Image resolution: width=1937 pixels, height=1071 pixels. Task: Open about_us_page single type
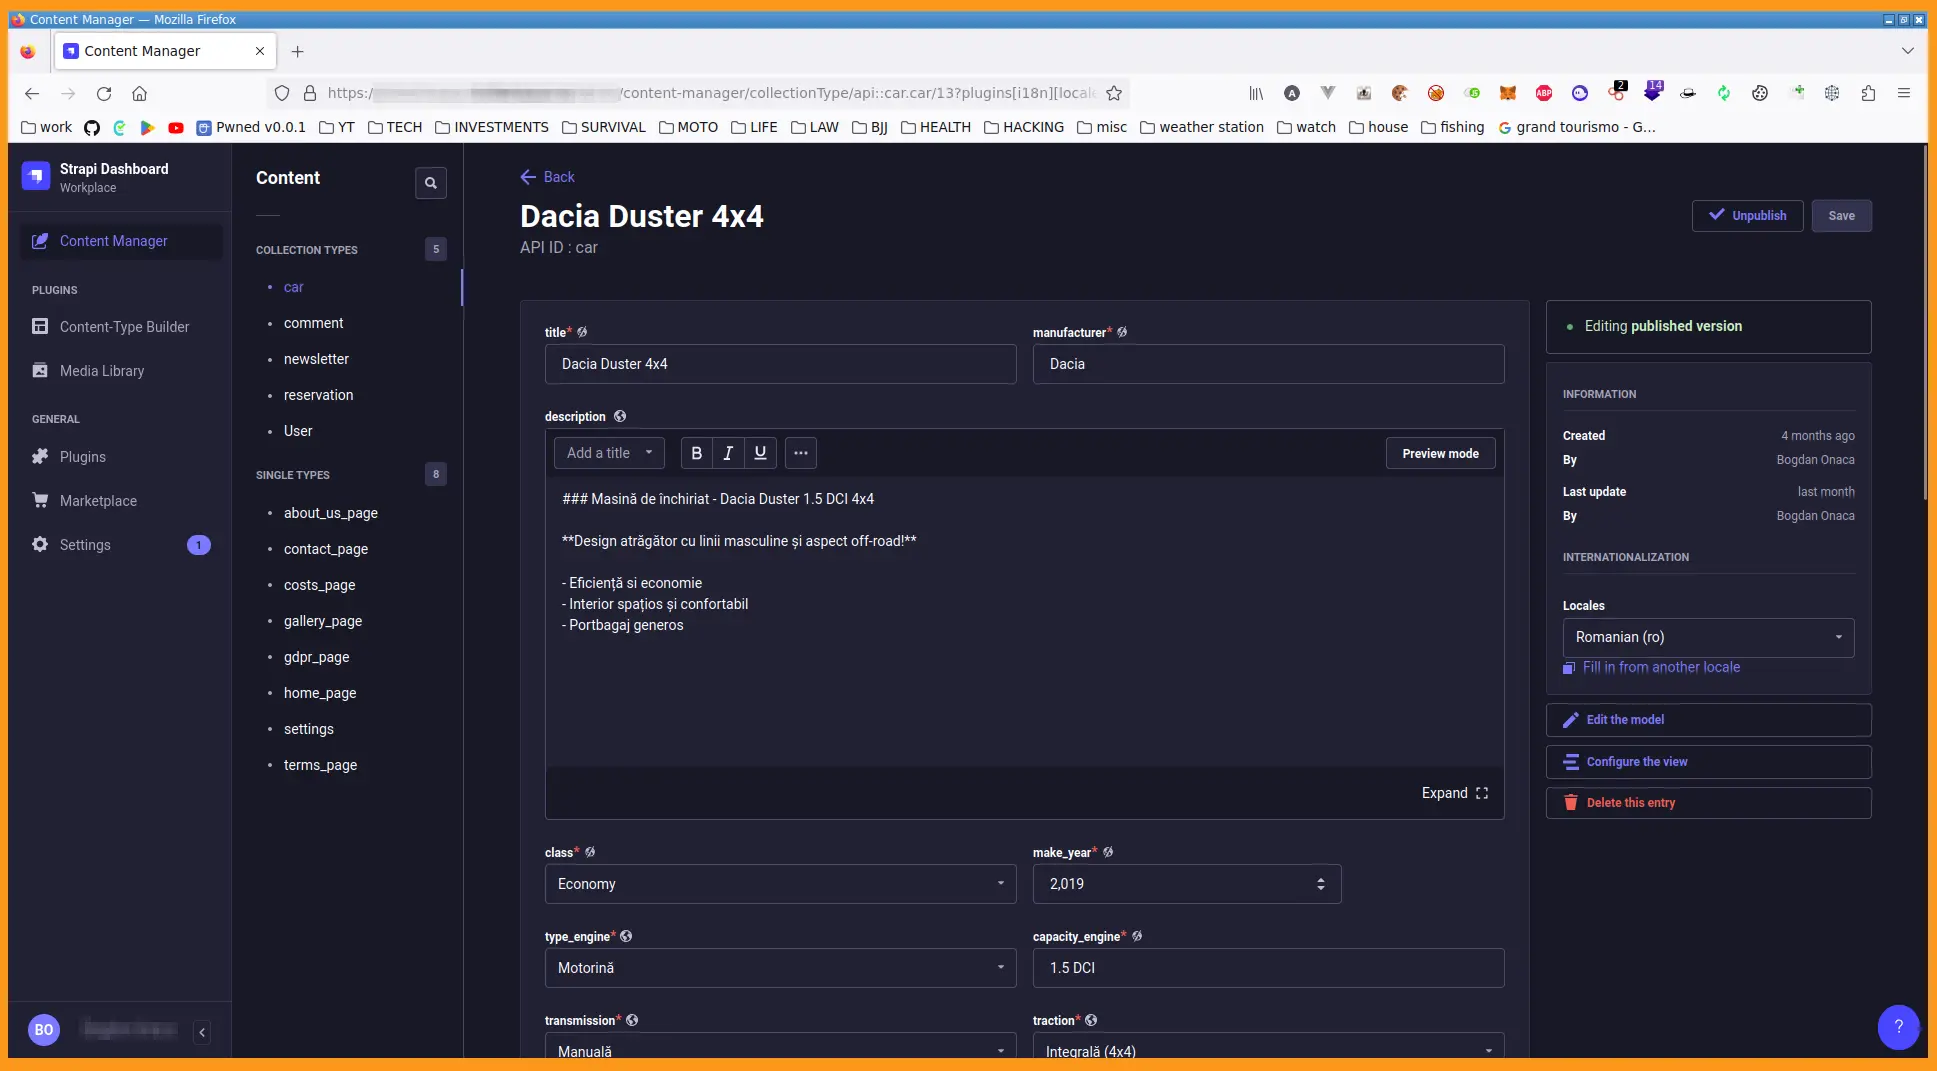click(x=330, y=513)
